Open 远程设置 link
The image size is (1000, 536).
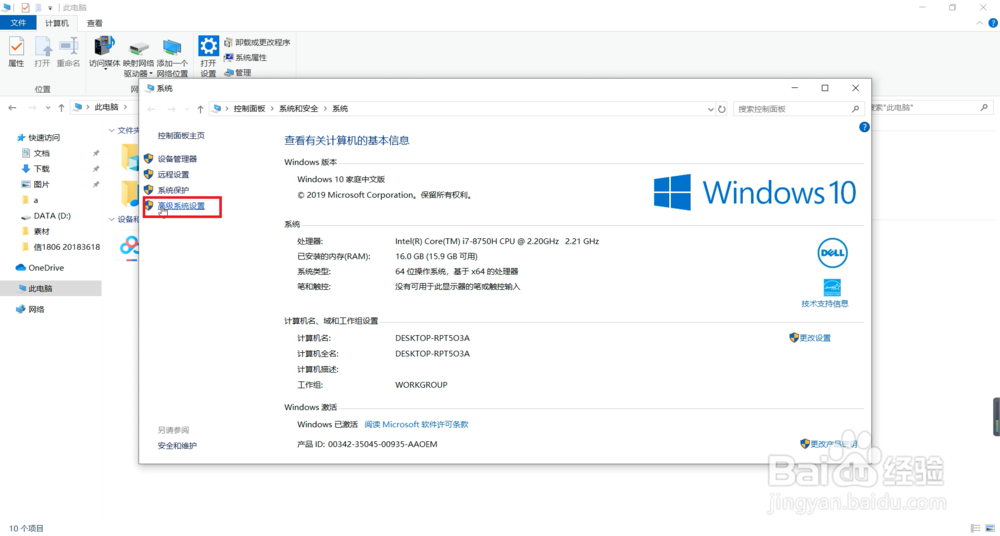[173, 174]
